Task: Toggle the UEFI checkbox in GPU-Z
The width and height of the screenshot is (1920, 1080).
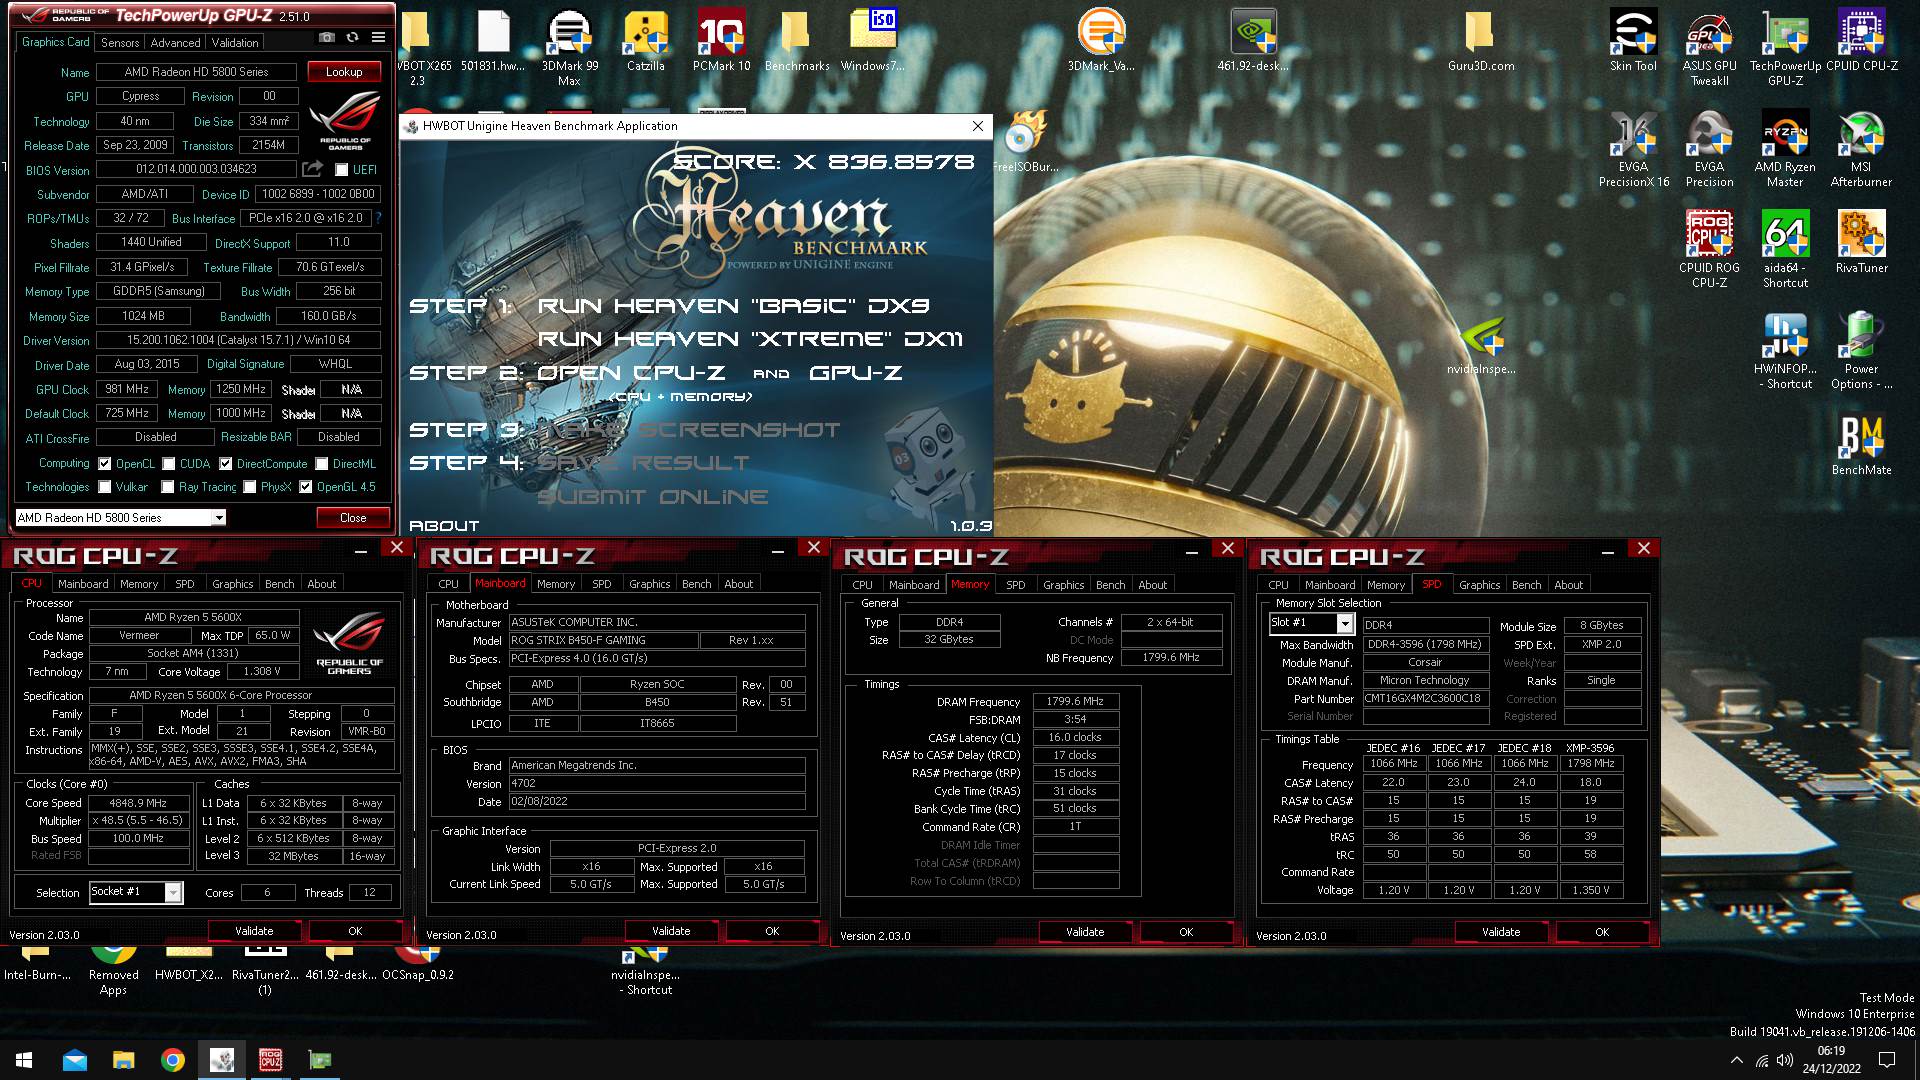Action: point(342,170)
